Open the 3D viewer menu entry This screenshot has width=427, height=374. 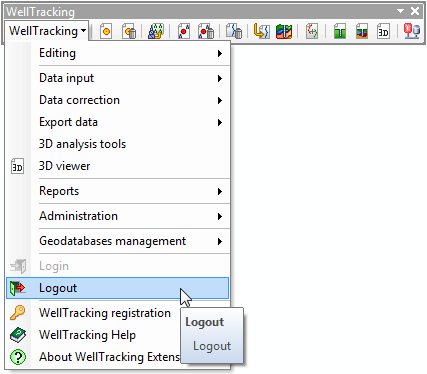[118, 166]
